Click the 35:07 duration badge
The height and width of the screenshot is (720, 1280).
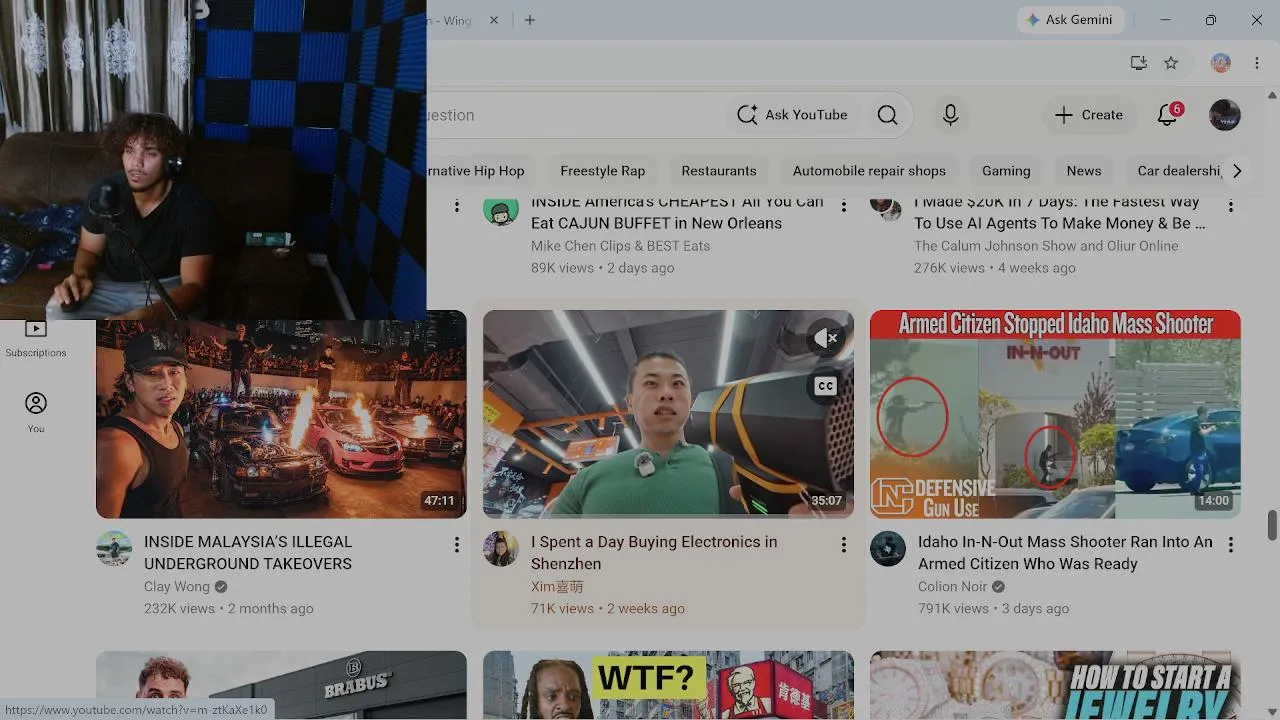click(826, 501)
